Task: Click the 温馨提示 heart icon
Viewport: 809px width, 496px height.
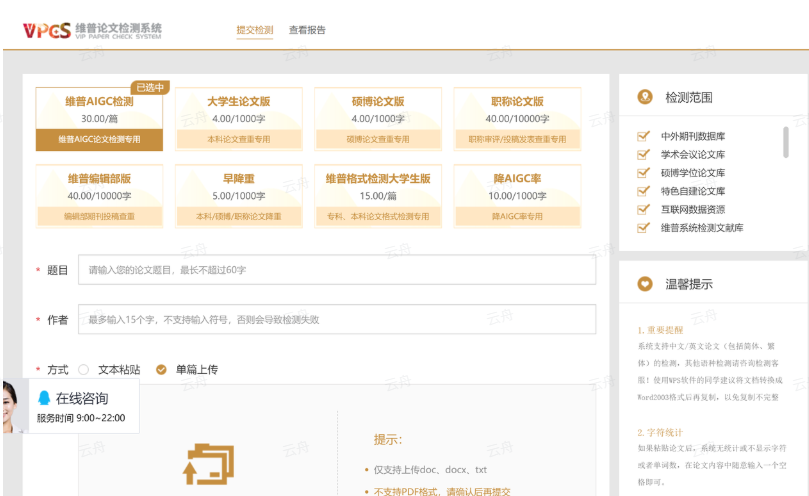Action: click(x=645, y=284)
